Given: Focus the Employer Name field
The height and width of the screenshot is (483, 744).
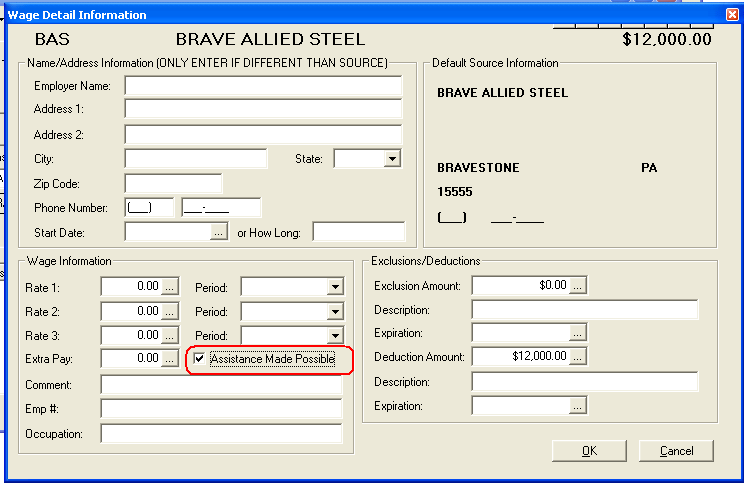Looking at the screenshot, I should [263, 86].
